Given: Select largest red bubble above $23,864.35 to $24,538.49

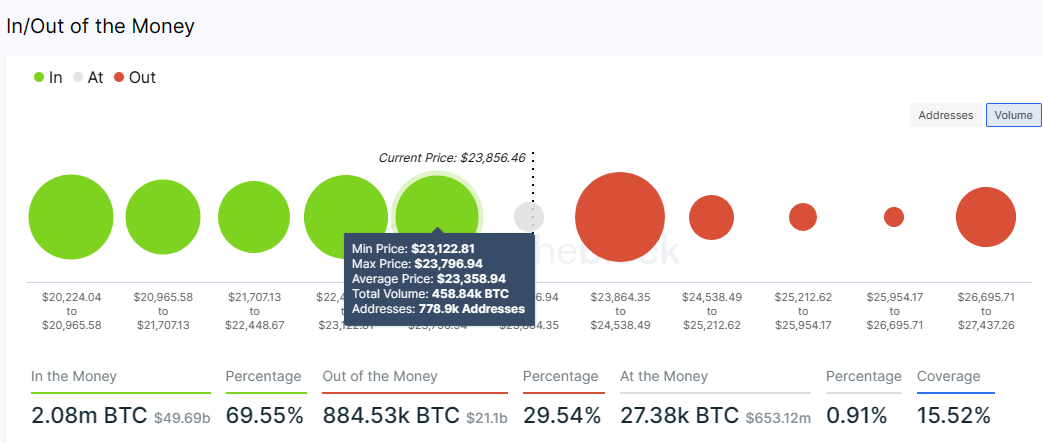Looking at the screenshot, I should coord(620,217).
